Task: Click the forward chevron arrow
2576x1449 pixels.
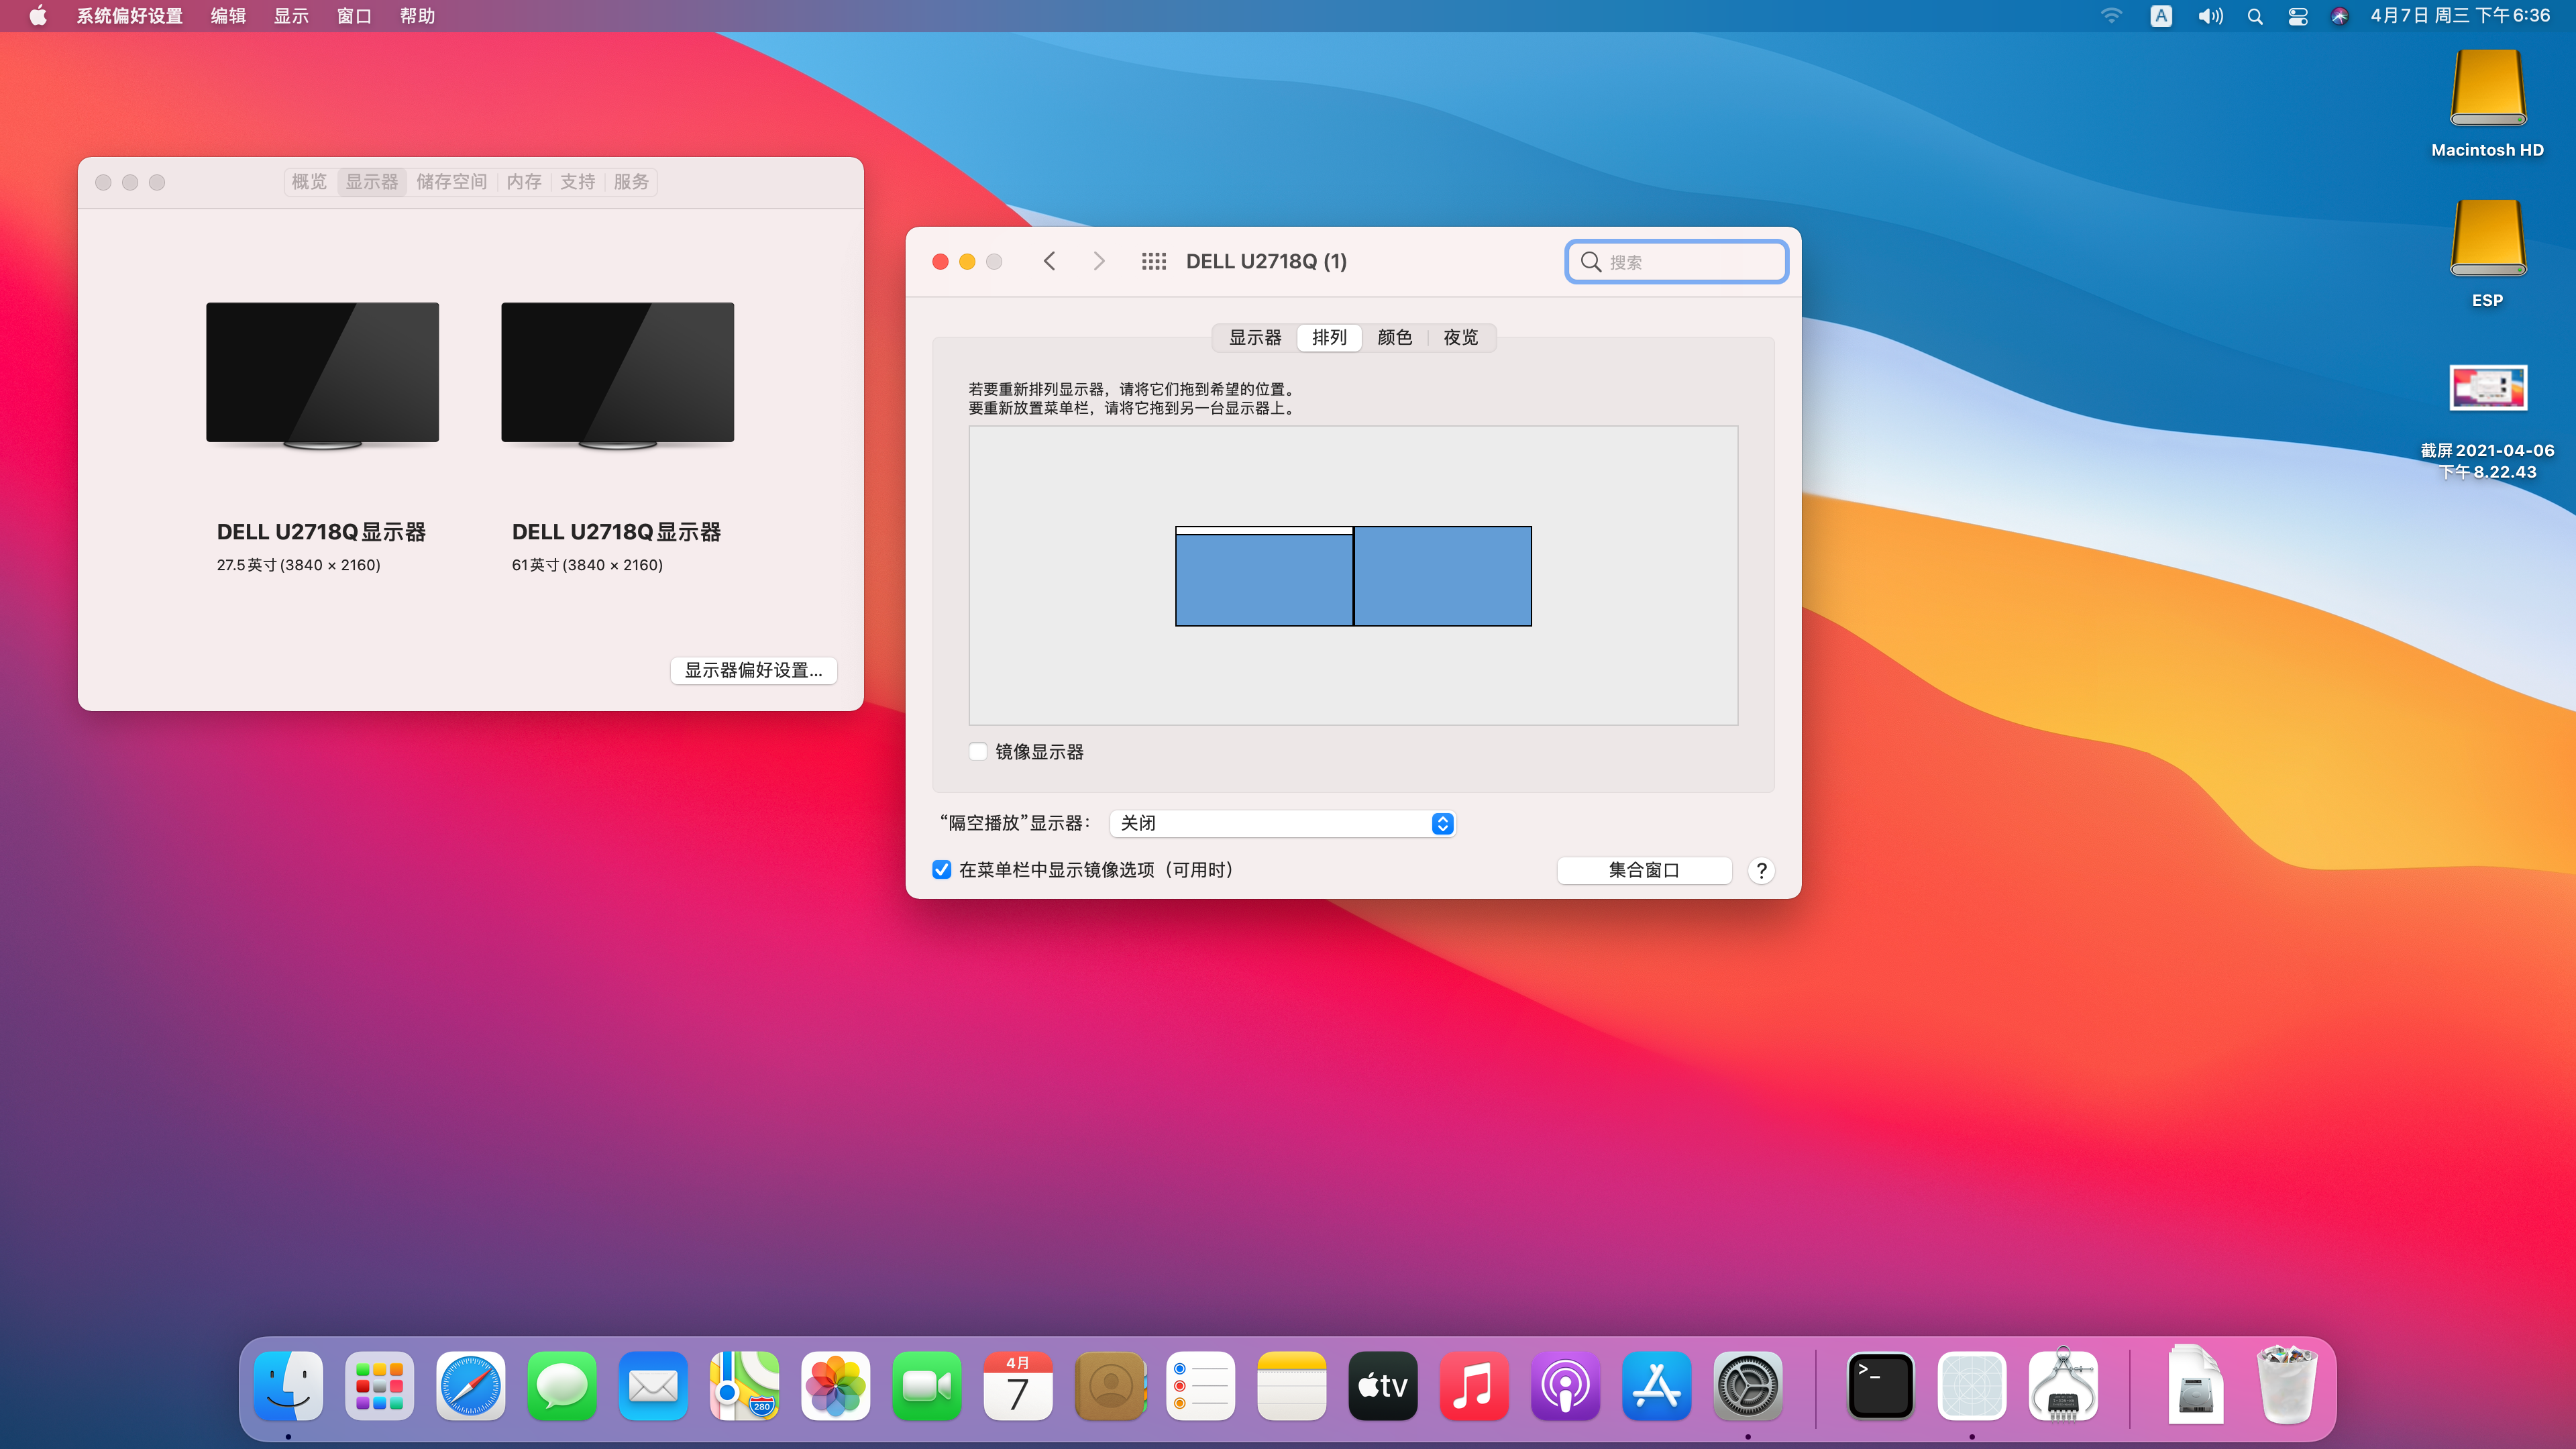Action: click(x=1098, y=261)
